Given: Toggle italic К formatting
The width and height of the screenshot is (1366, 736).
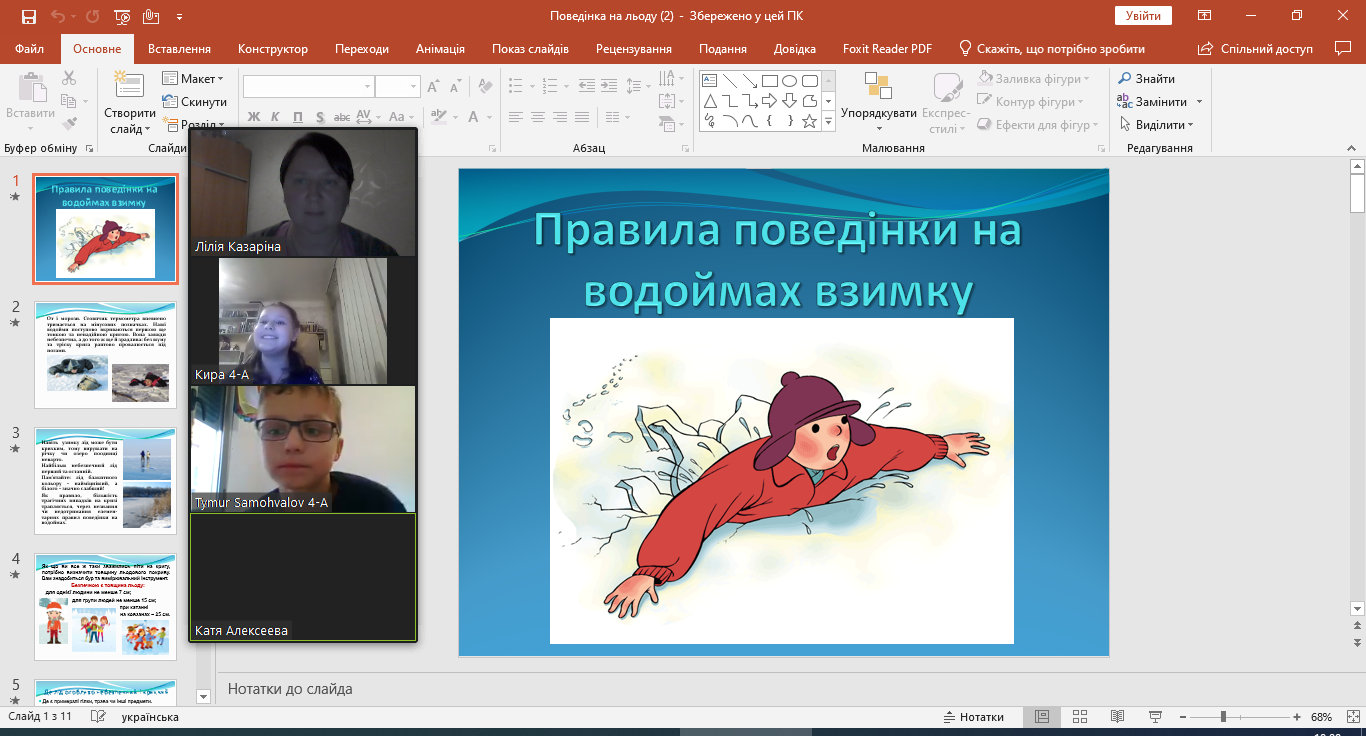Looking at the screenshot, I should [275, 117].
